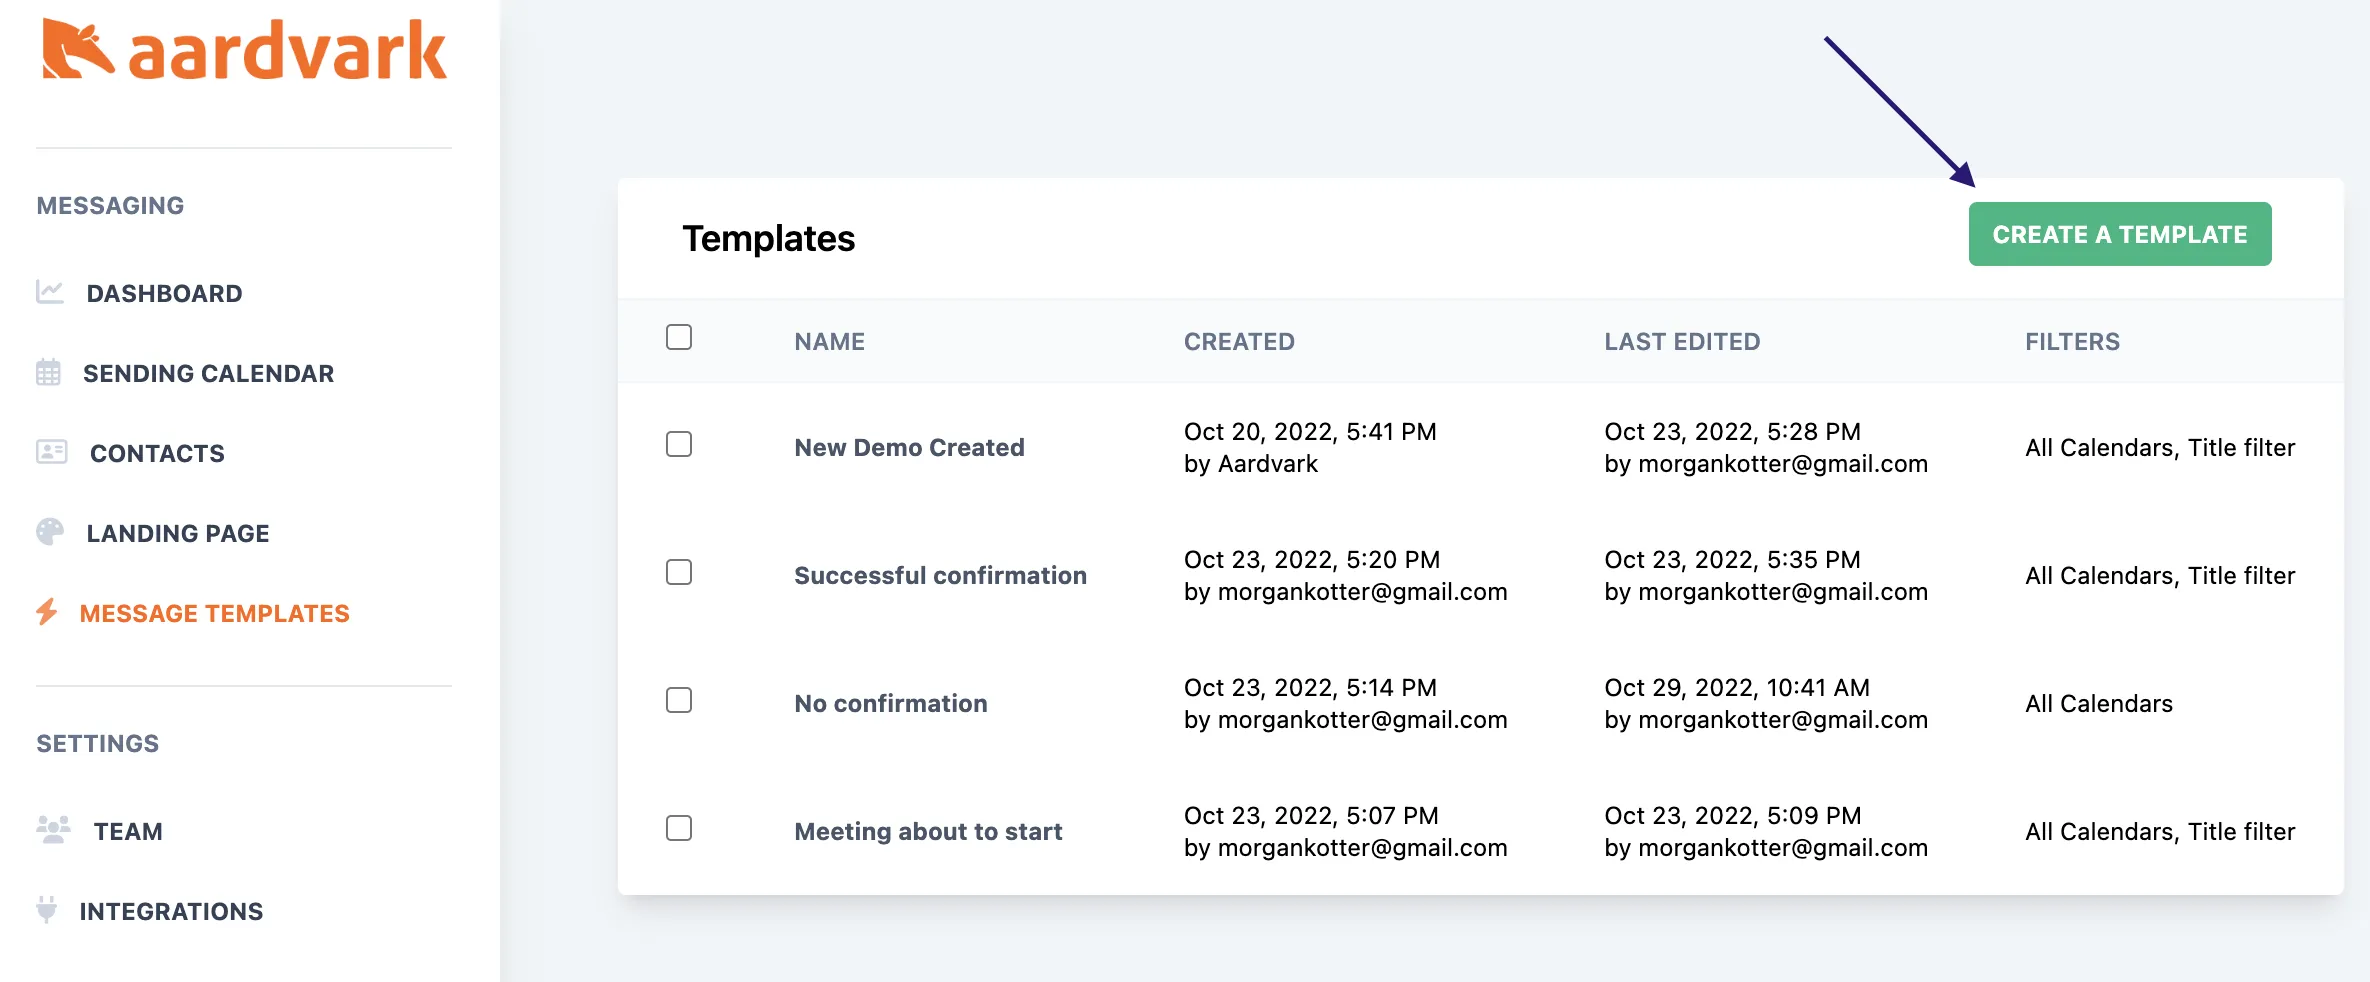2370x982 pixels.
Task: Click the Last Edited column header
Action: tap(1682, 342)
